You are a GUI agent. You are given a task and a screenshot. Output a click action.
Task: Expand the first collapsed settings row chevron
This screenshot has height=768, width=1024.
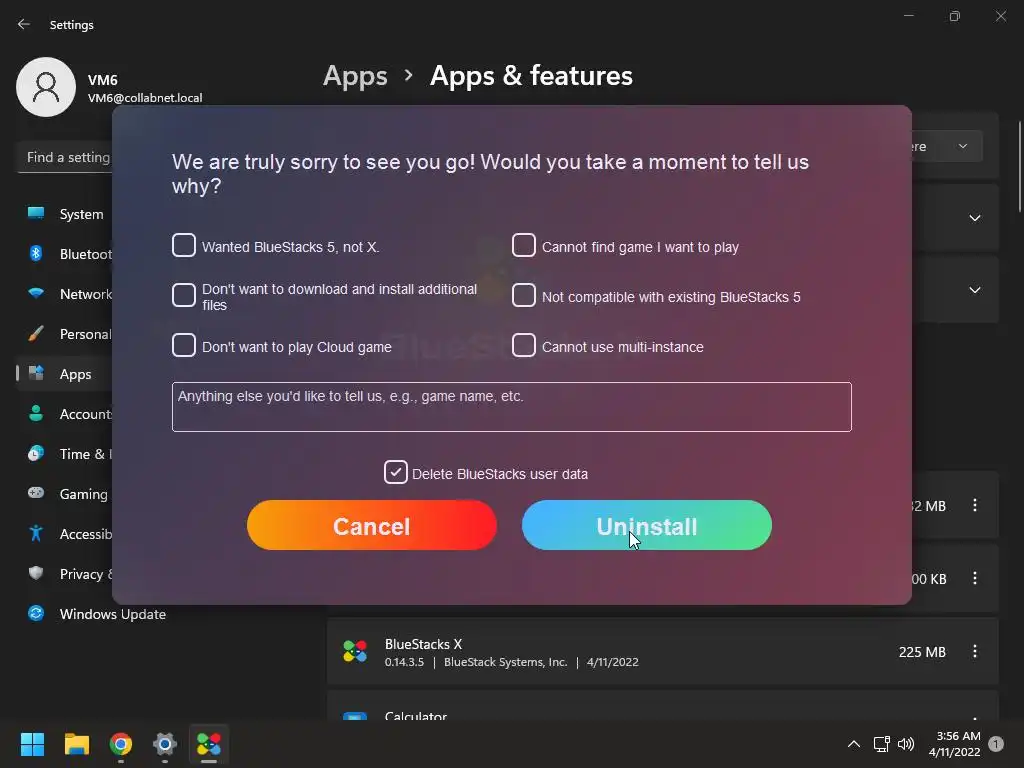[974, 218]
